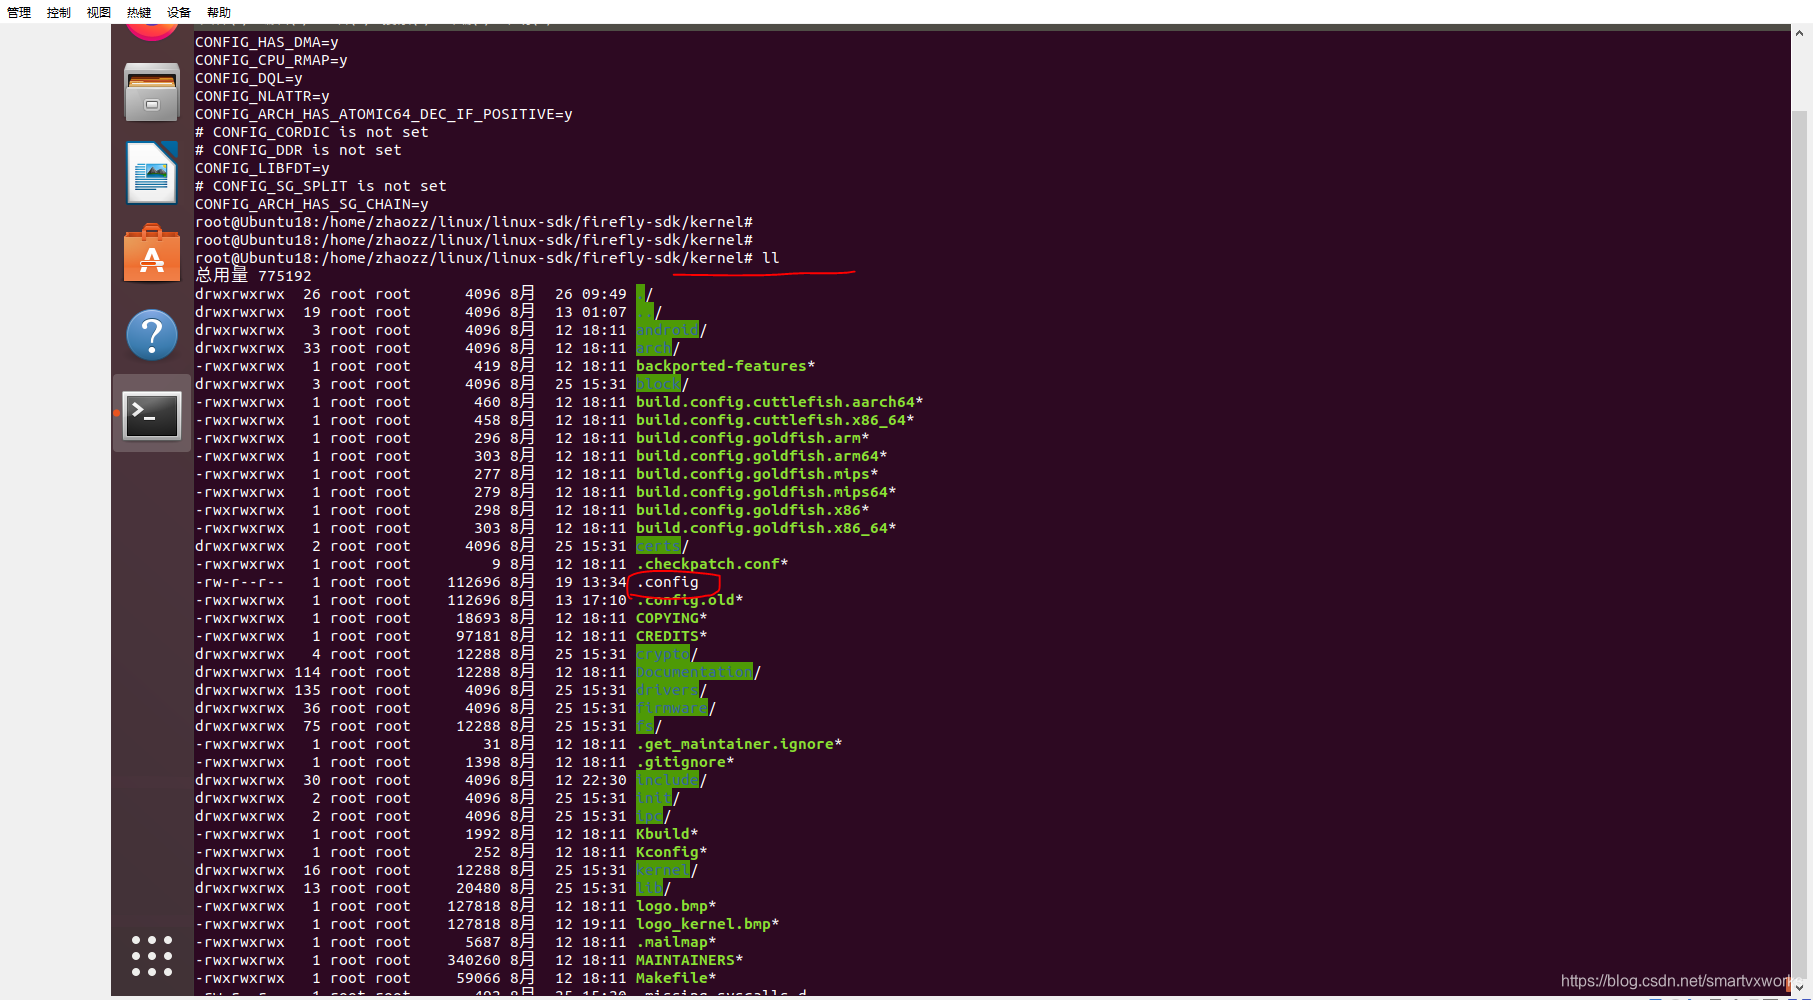The width and height of the screenshot is (1813, 1000).
Task: Expand the 设备 devices menu dropdown
Action: coord(178,12)
